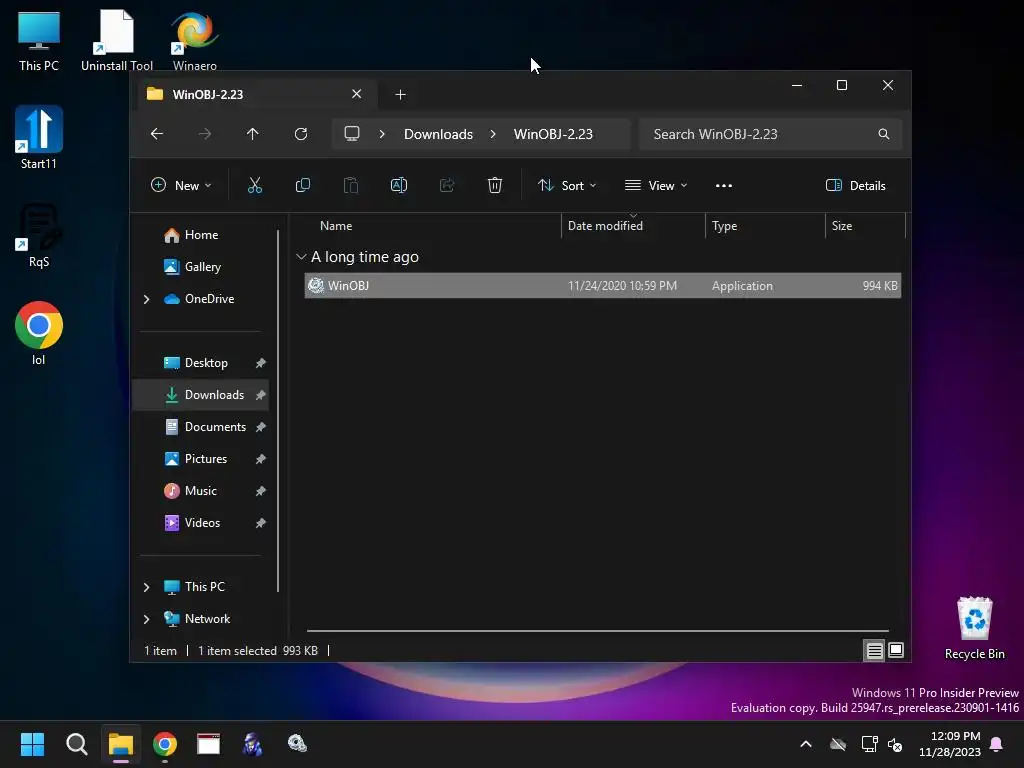Unpin Desktop using its pin icon
This screenshot has width=1024, height=768.
pos(261,363)
